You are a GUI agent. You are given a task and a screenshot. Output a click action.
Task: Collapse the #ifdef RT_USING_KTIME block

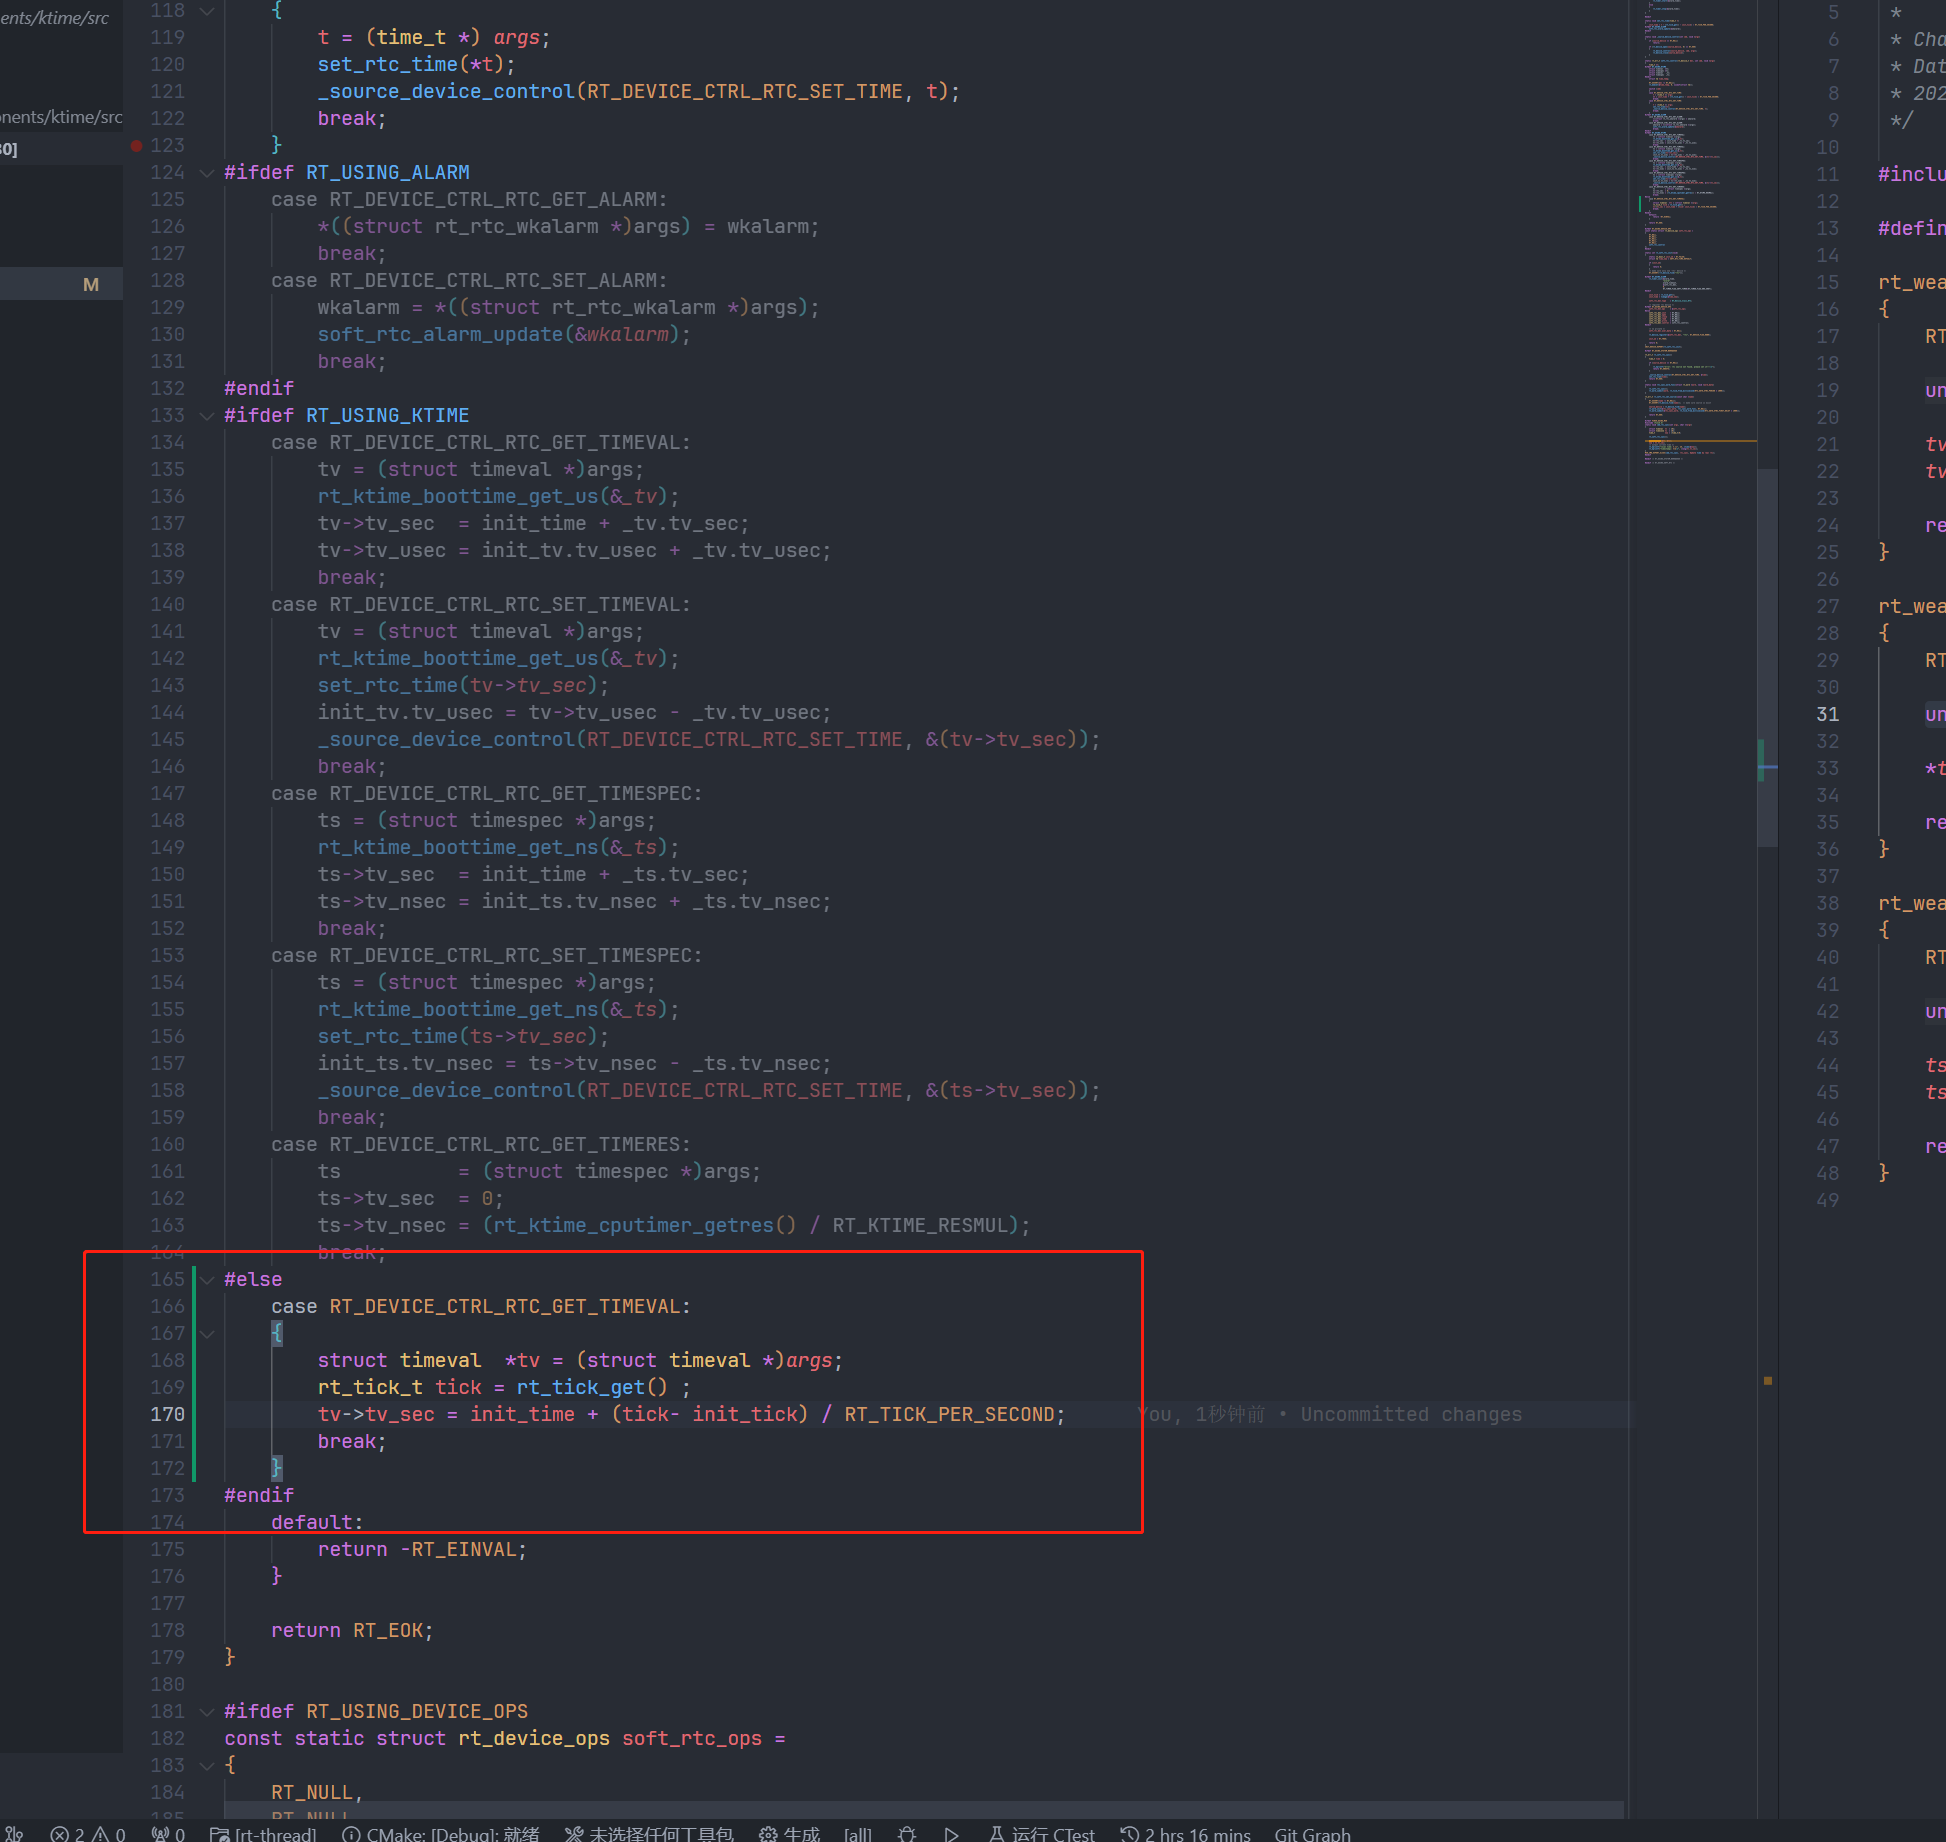tap(207, 415)
